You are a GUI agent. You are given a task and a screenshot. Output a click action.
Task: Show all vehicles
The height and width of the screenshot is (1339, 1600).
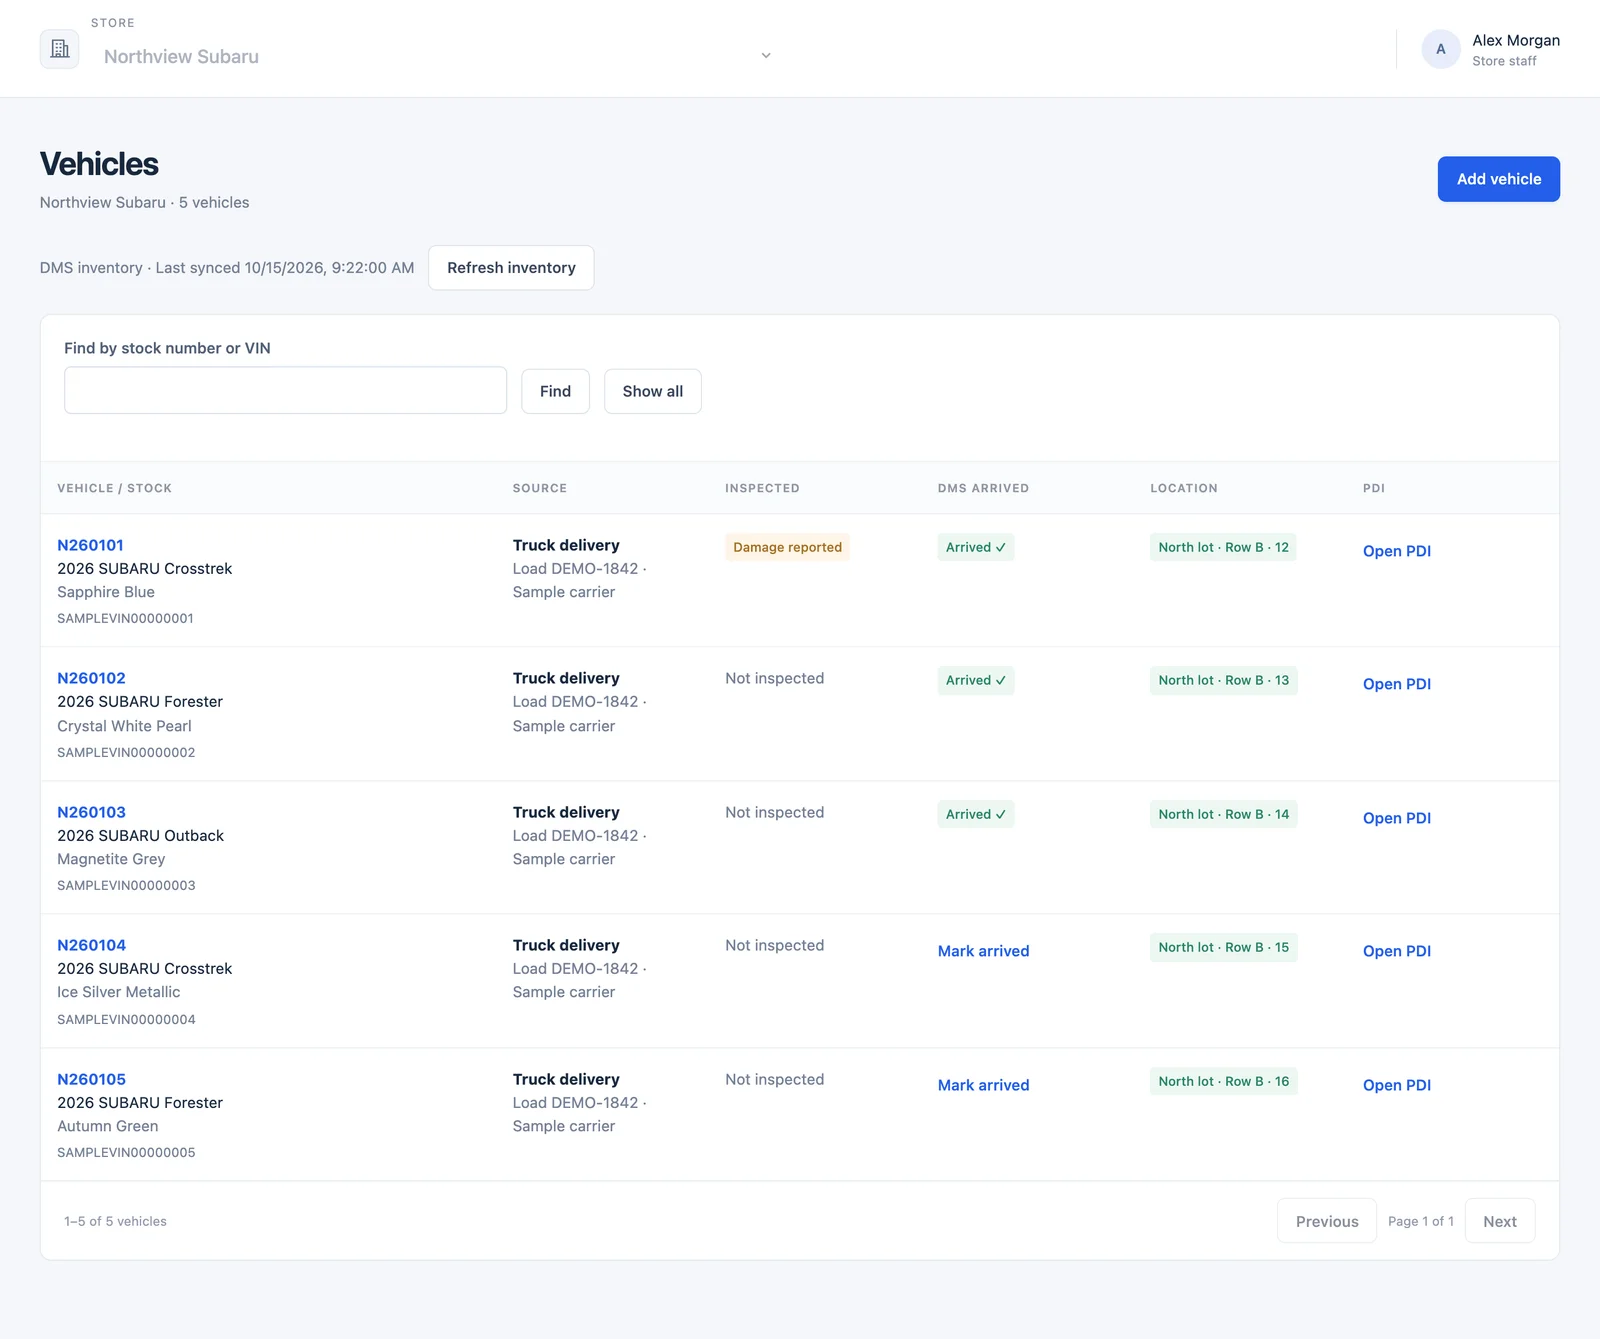652,391
